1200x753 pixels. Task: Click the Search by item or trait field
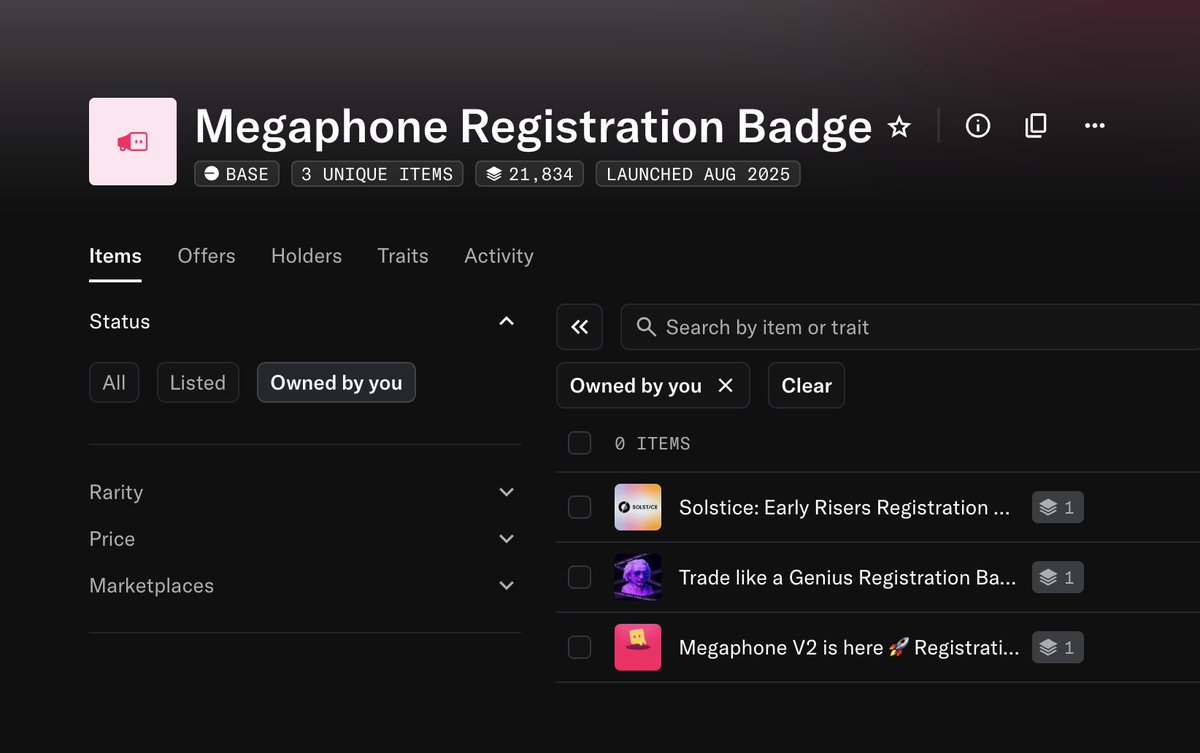[910, 327]
